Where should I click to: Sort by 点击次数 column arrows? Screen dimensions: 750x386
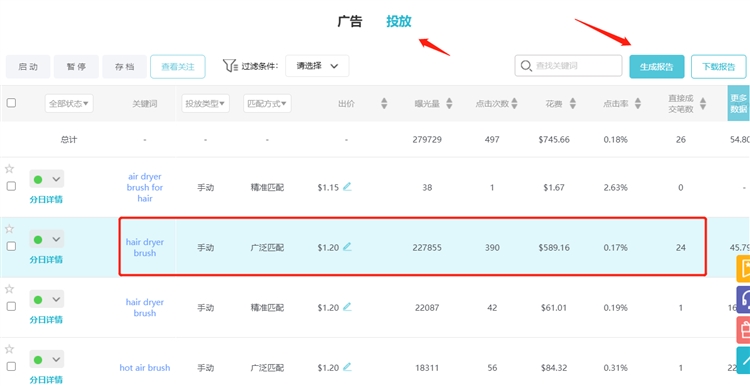(514, 103)
